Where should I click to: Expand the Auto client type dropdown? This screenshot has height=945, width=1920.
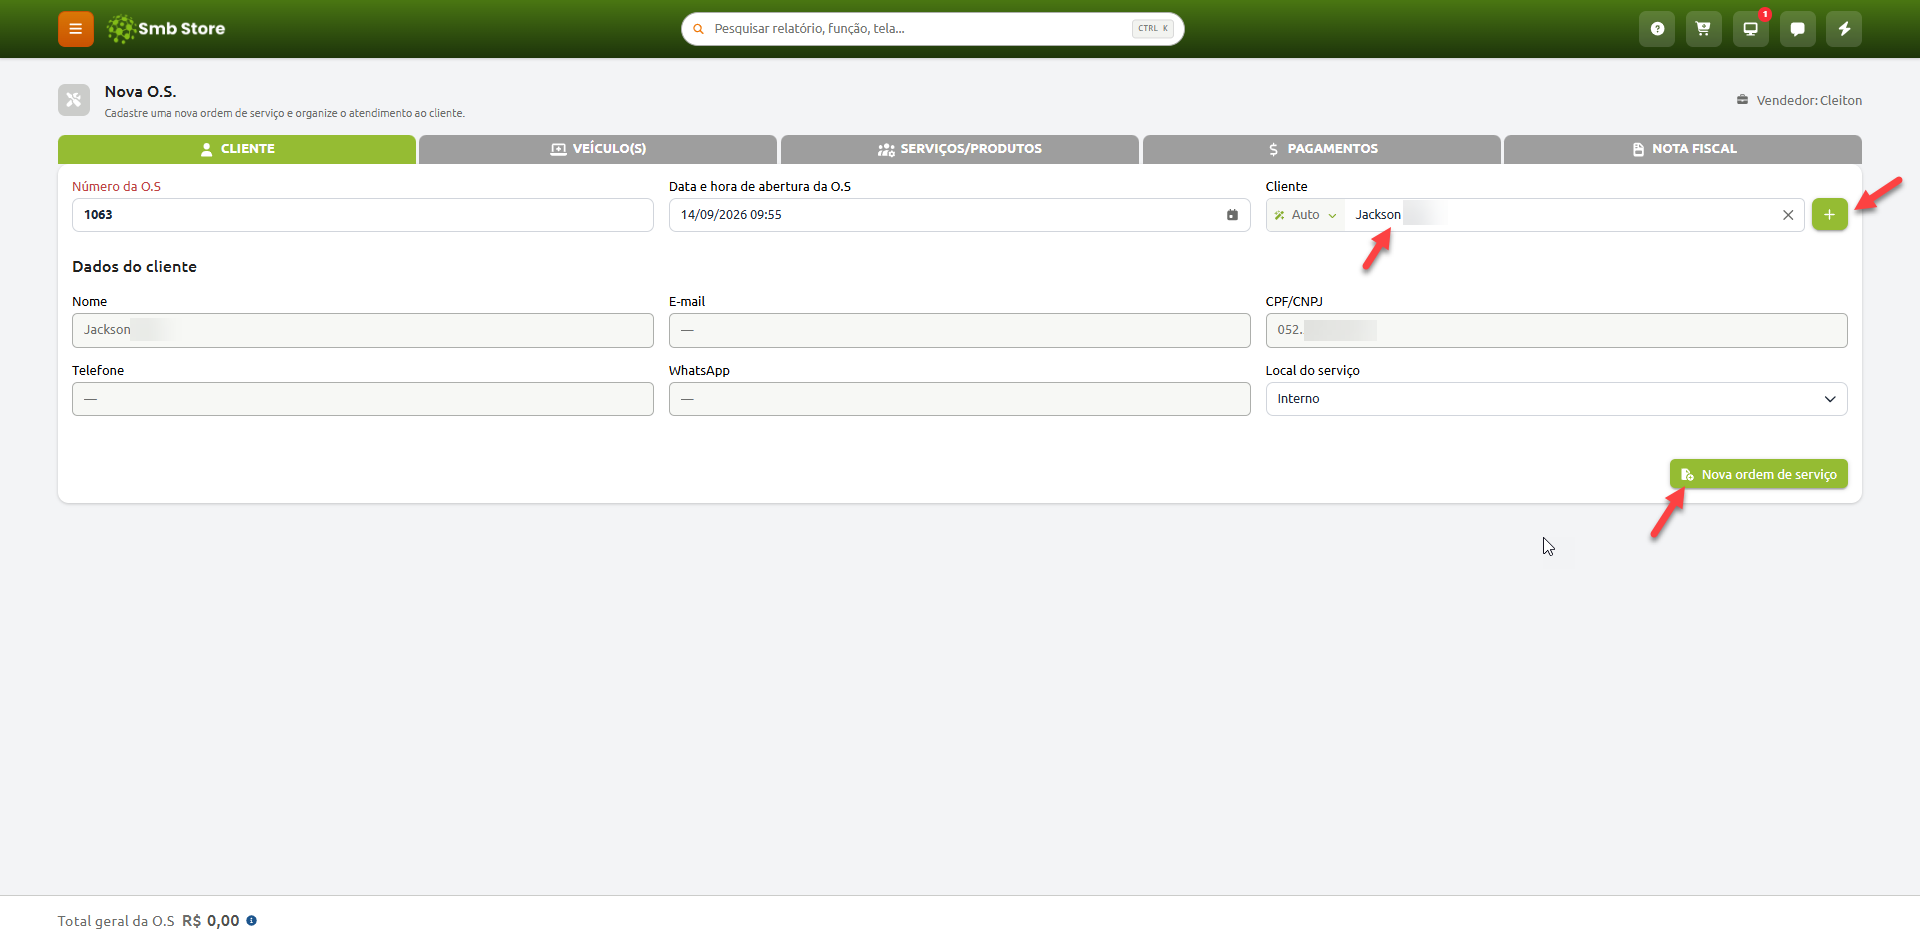pyautogui.click(x=1305, y=215)
